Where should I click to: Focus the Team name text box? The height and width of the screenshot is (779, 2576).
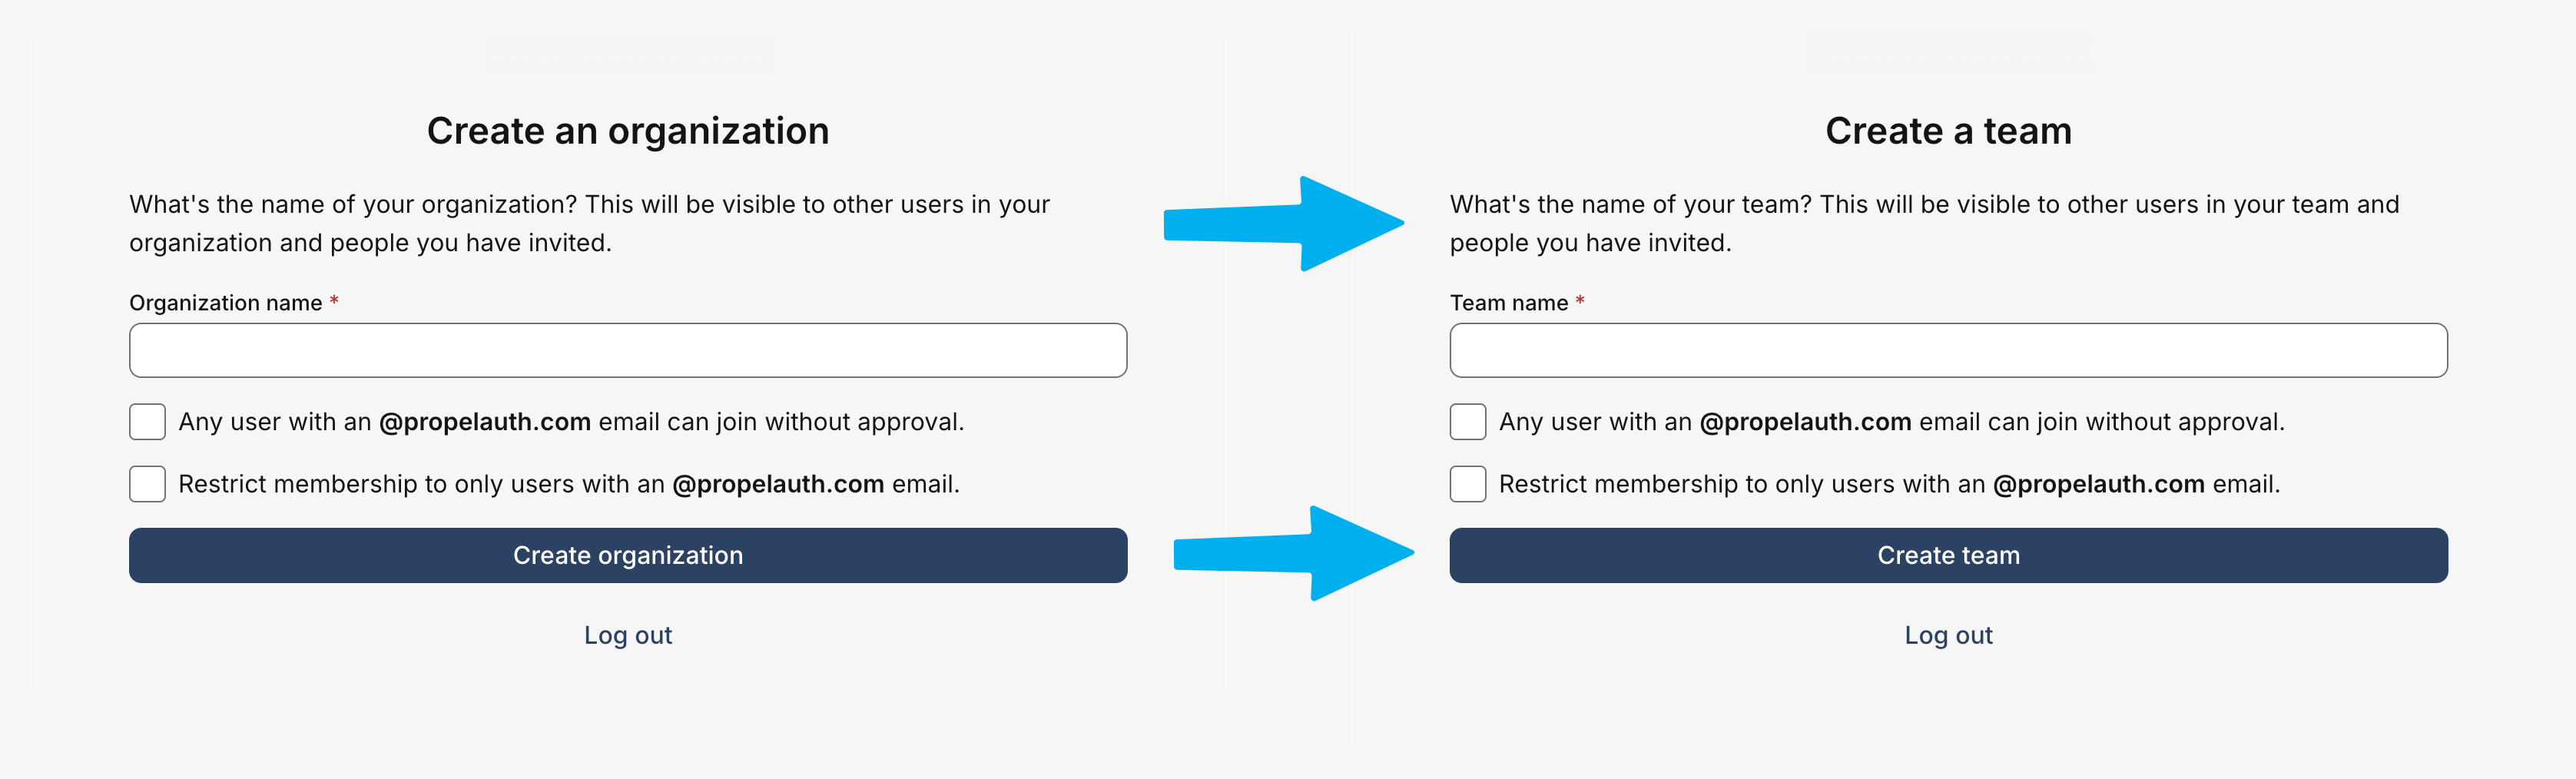1947,350
